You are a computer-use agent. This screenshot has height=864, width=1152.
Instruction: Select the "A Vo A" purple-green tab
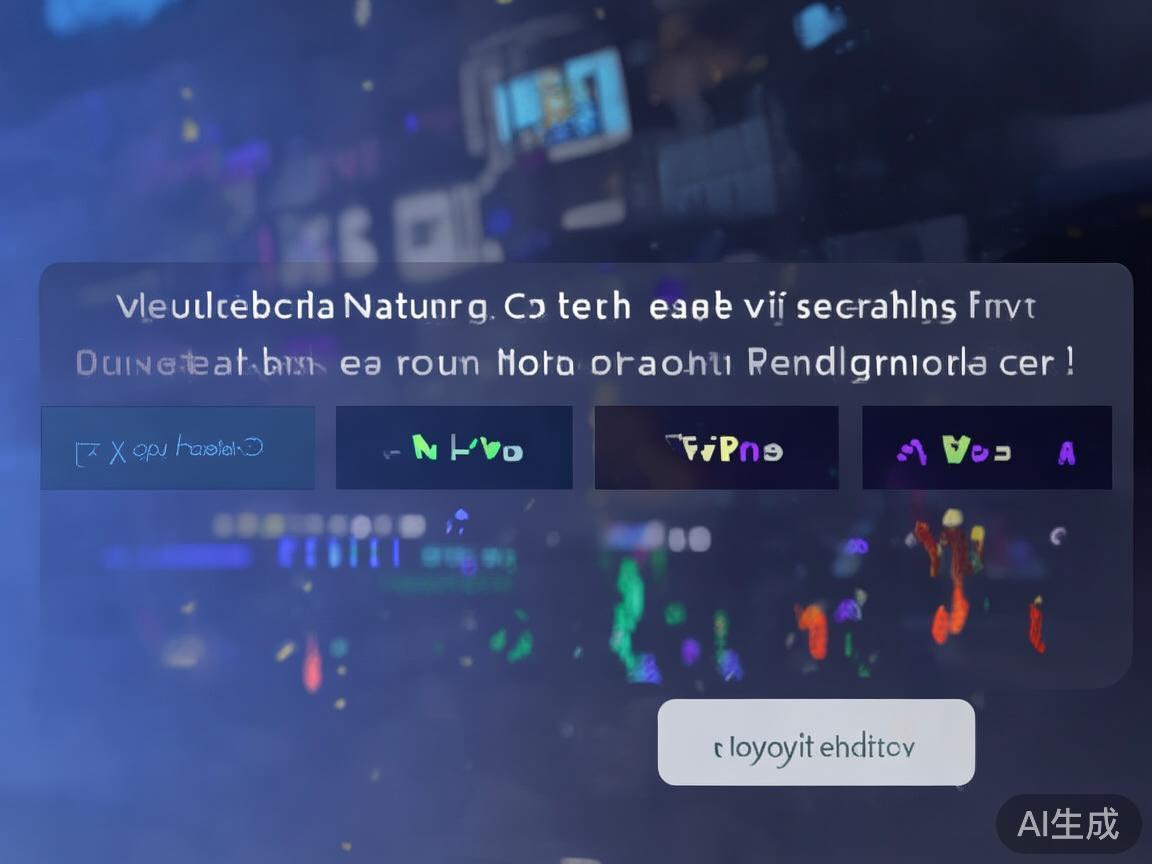click(987, 447)
